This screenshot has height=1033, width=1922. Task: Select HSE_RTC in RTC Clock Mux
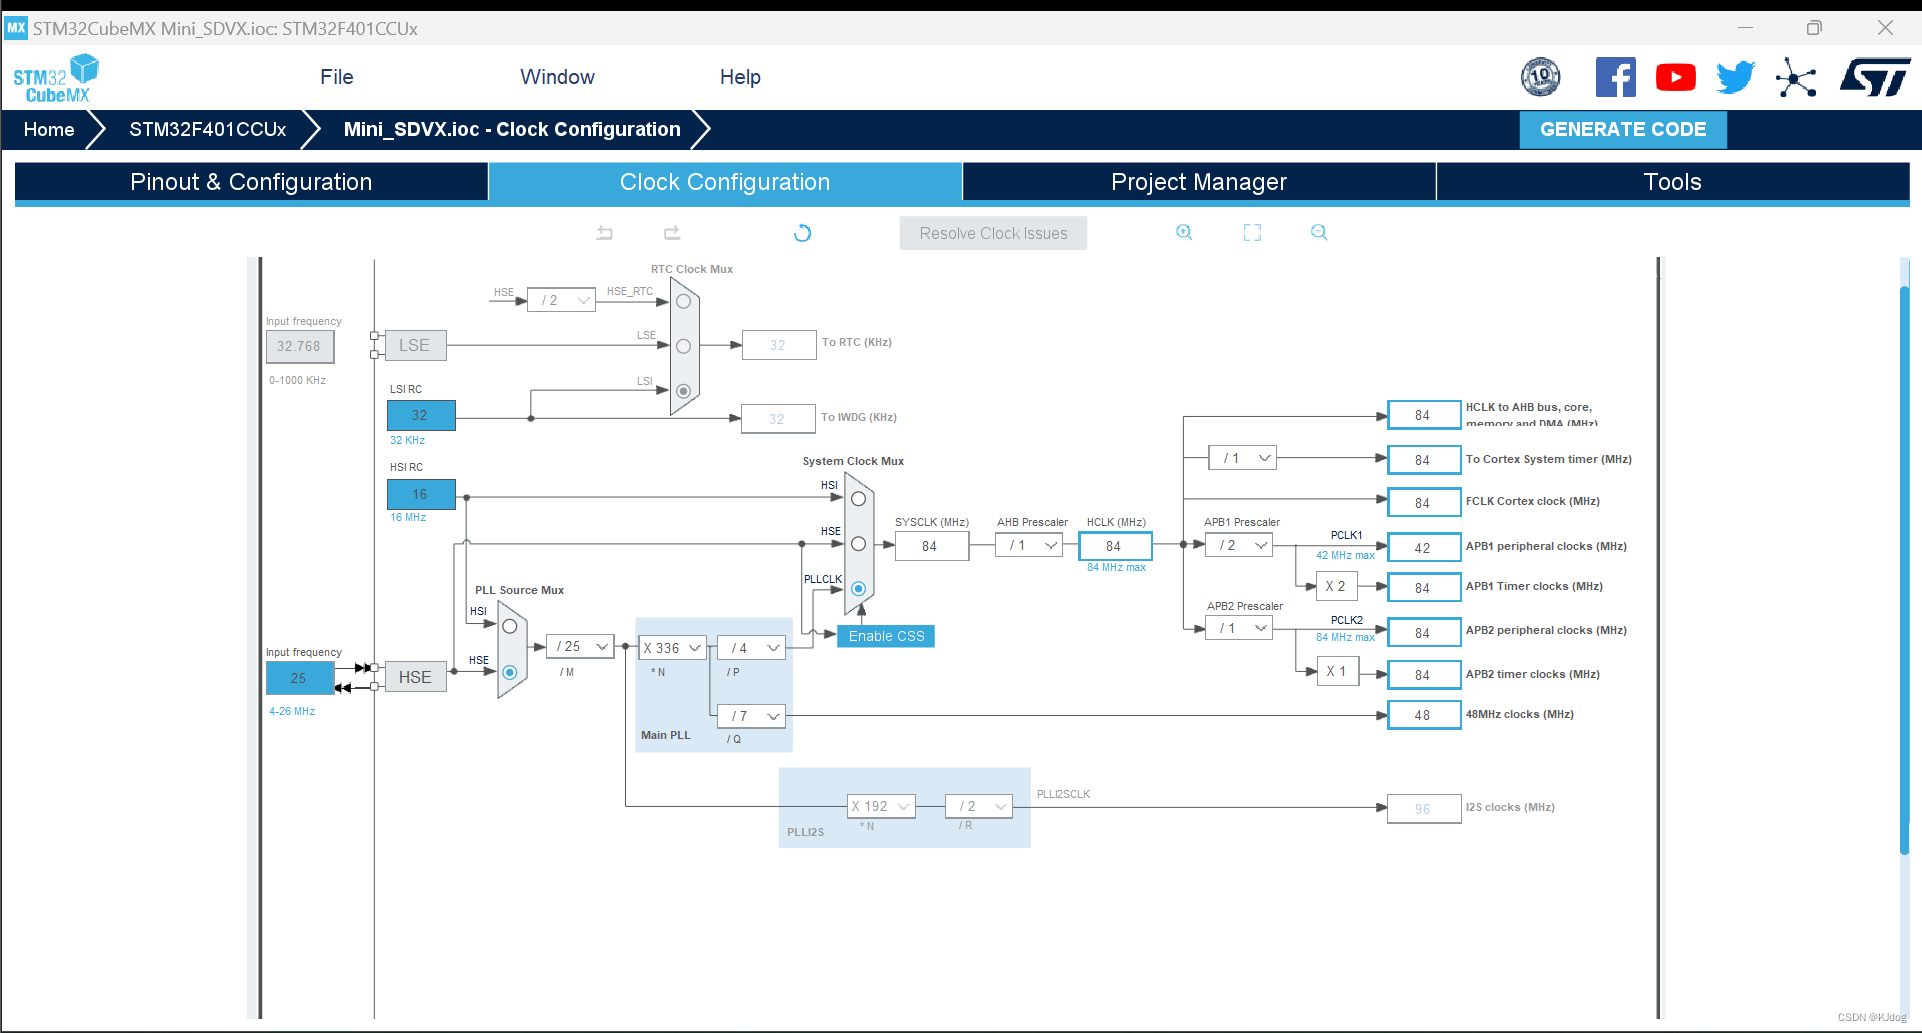[x=683, y=301]
